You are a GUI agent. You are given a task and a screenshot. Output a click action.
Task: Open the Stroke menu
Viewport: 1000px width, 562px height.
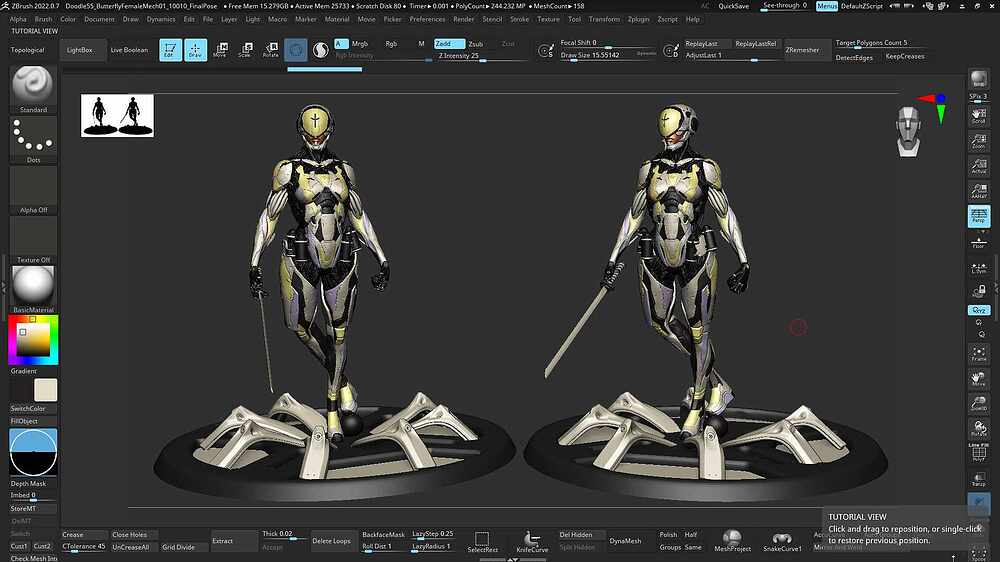pyautogui.click(x=519, y=19)
